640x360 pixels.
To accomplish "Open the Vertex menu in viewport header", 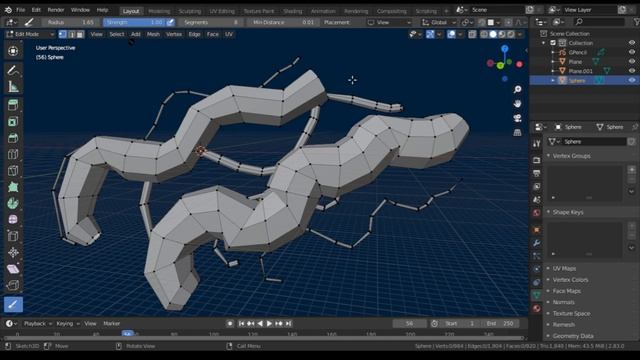I will pyautogui.click(x=174, y=34).
